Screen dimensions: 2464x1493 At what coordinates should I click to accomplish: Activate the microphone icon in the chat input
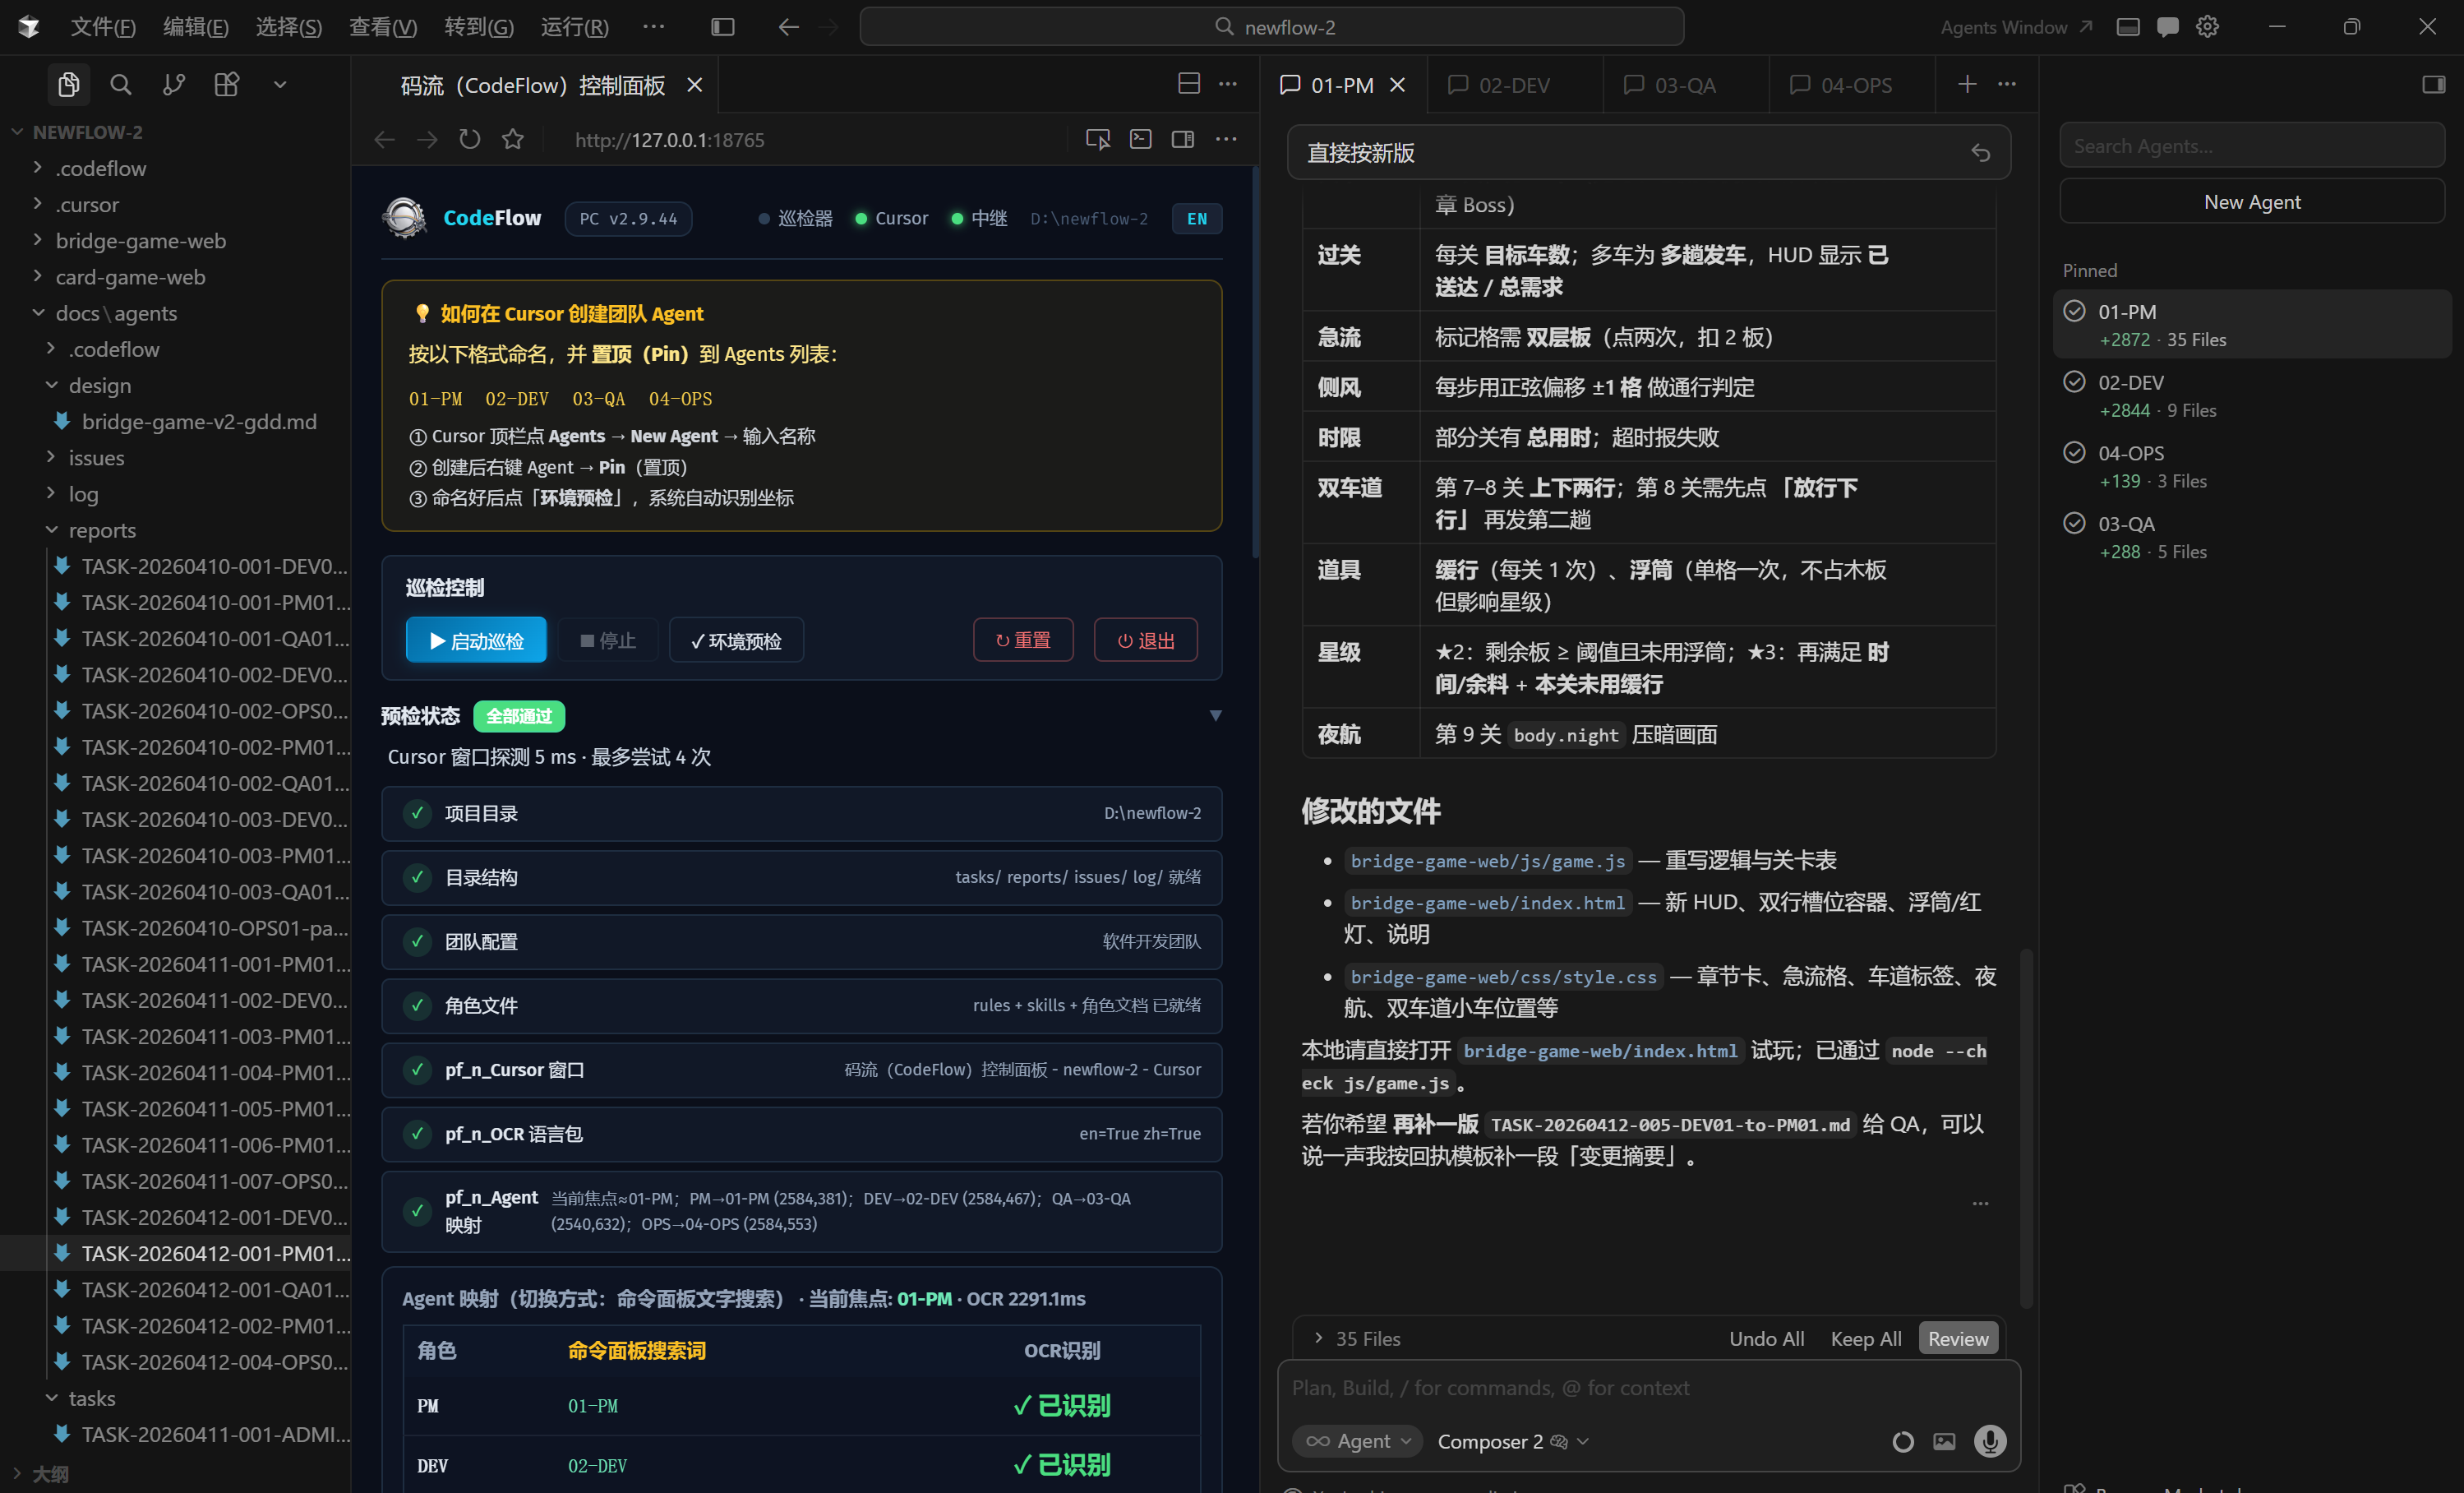pyautogui.click(x=1989, y=1441)
